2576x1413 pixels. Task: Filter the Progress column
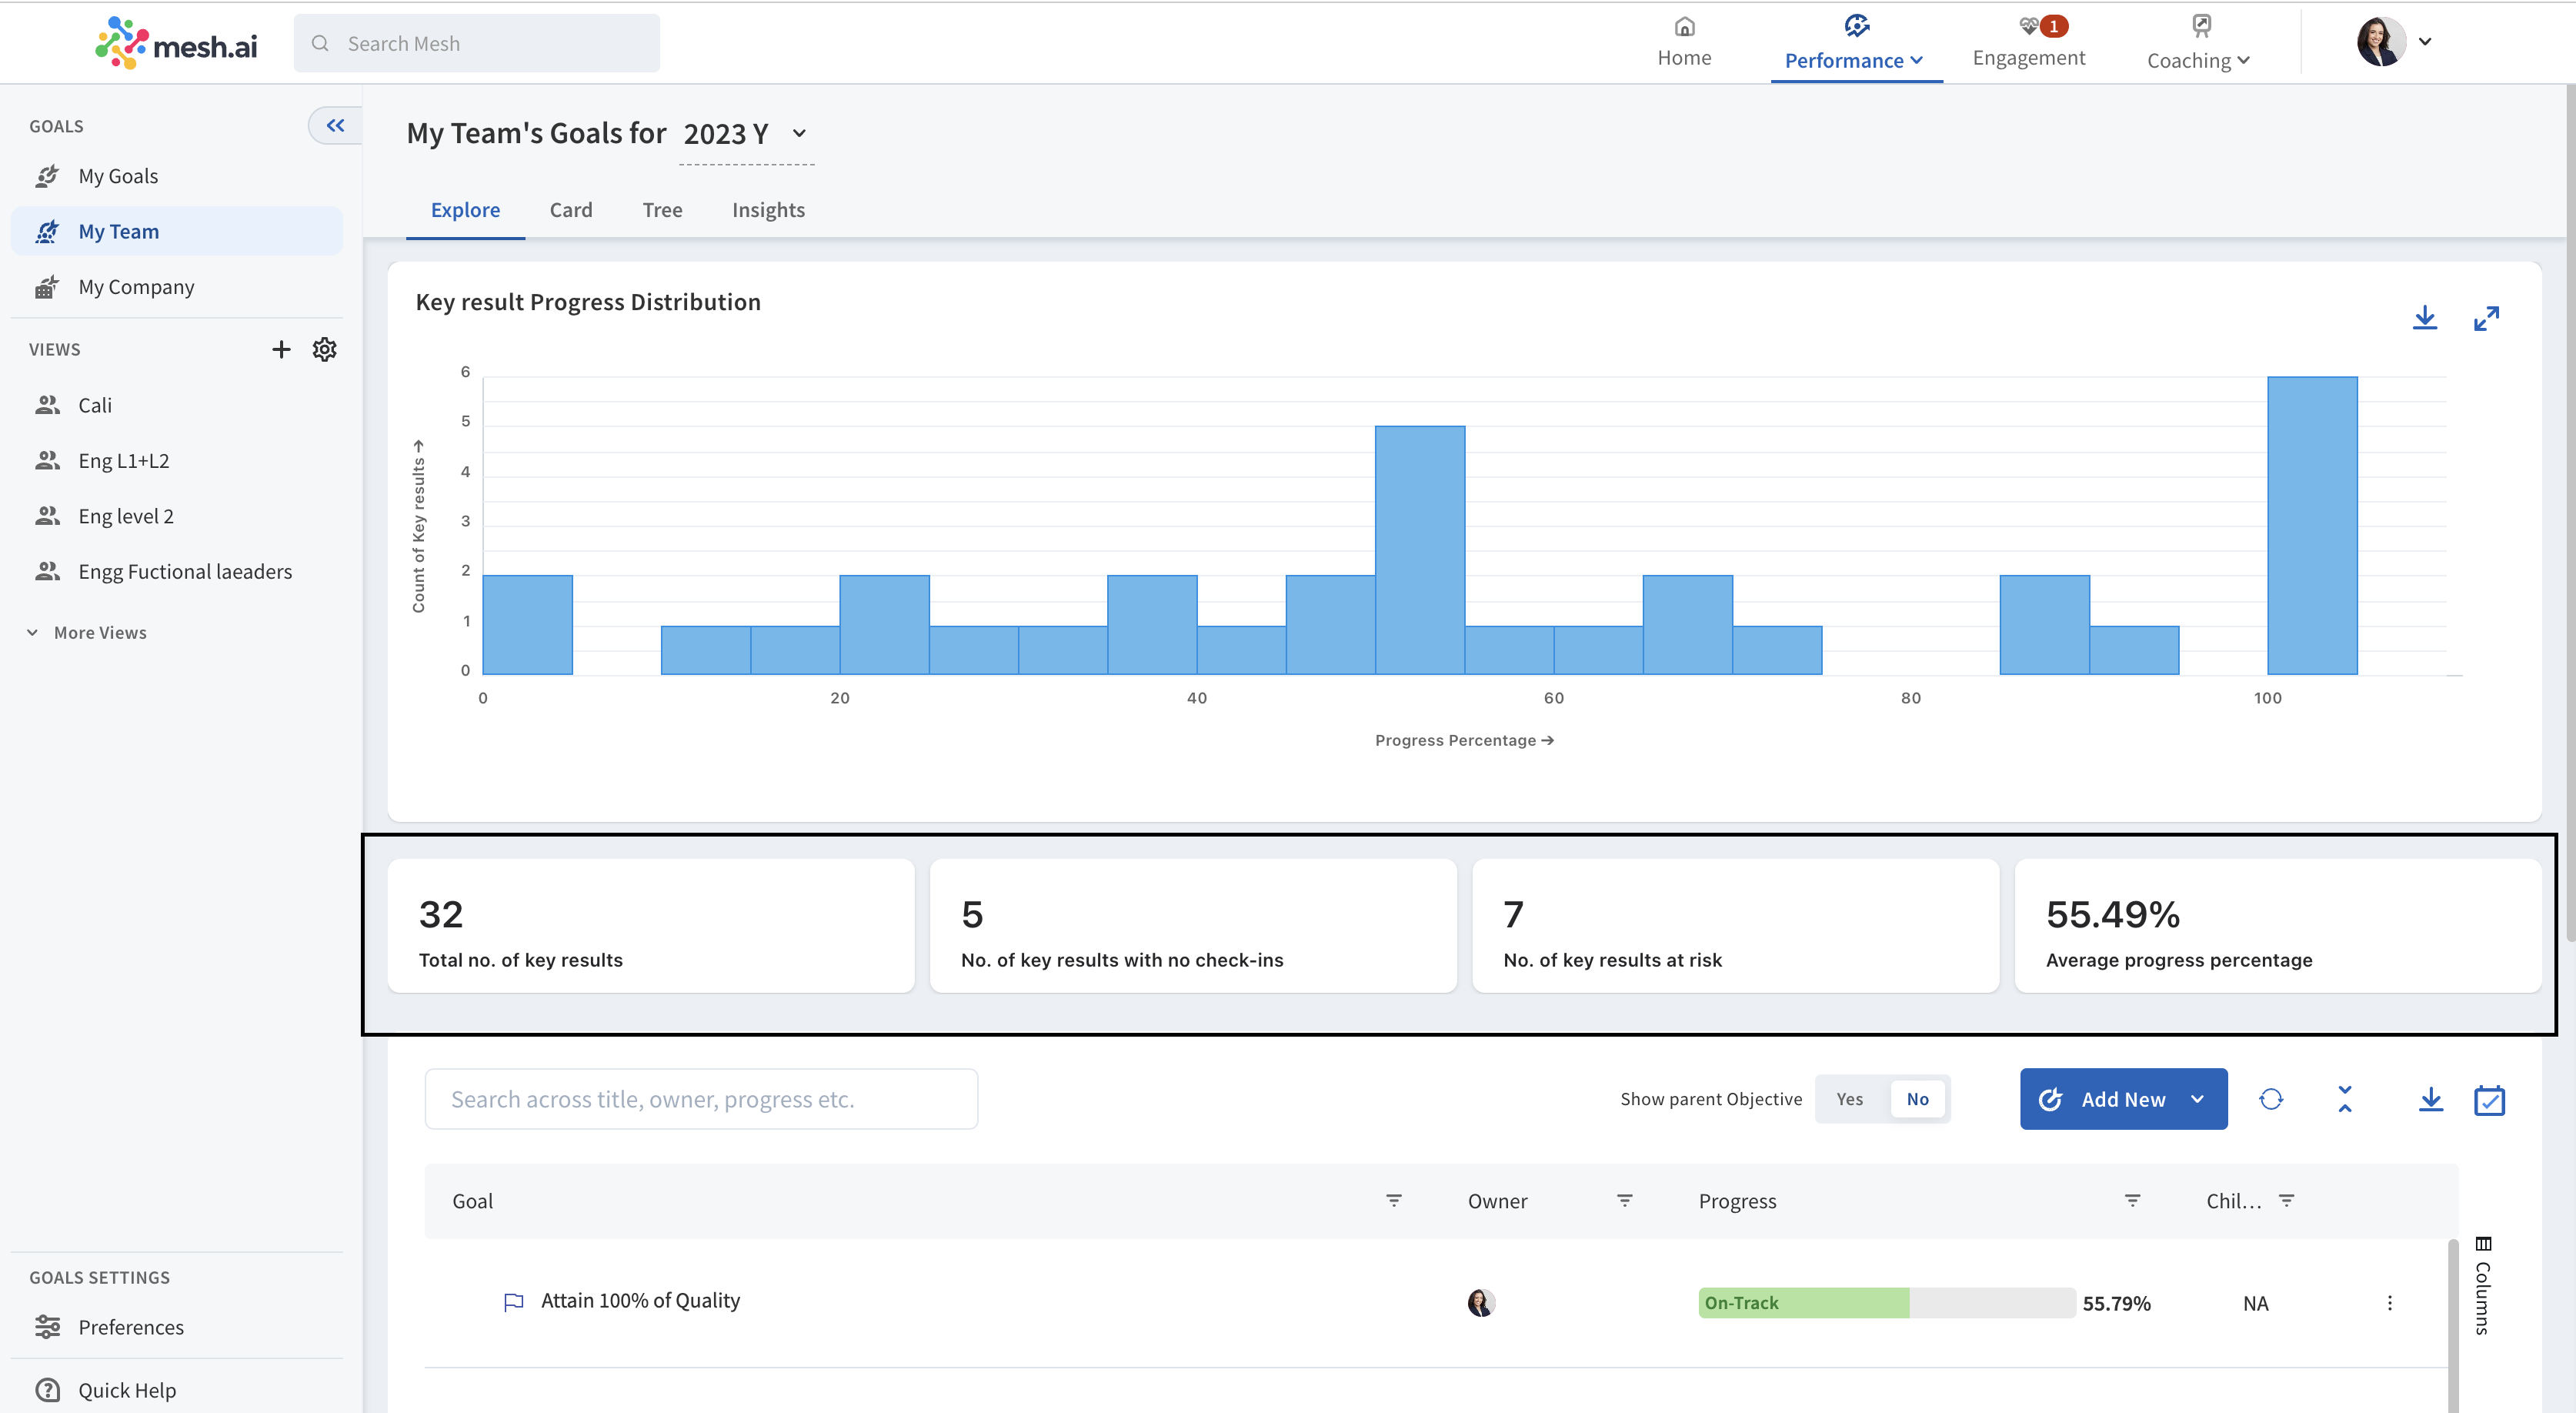(x=2133, y=1200)
